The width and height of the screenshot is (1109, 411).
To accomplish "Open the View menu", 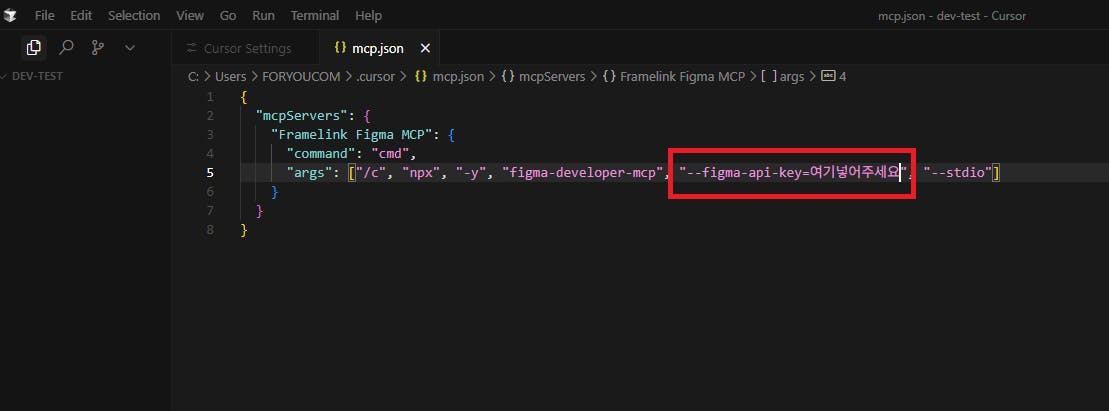I will coord(190,15).
